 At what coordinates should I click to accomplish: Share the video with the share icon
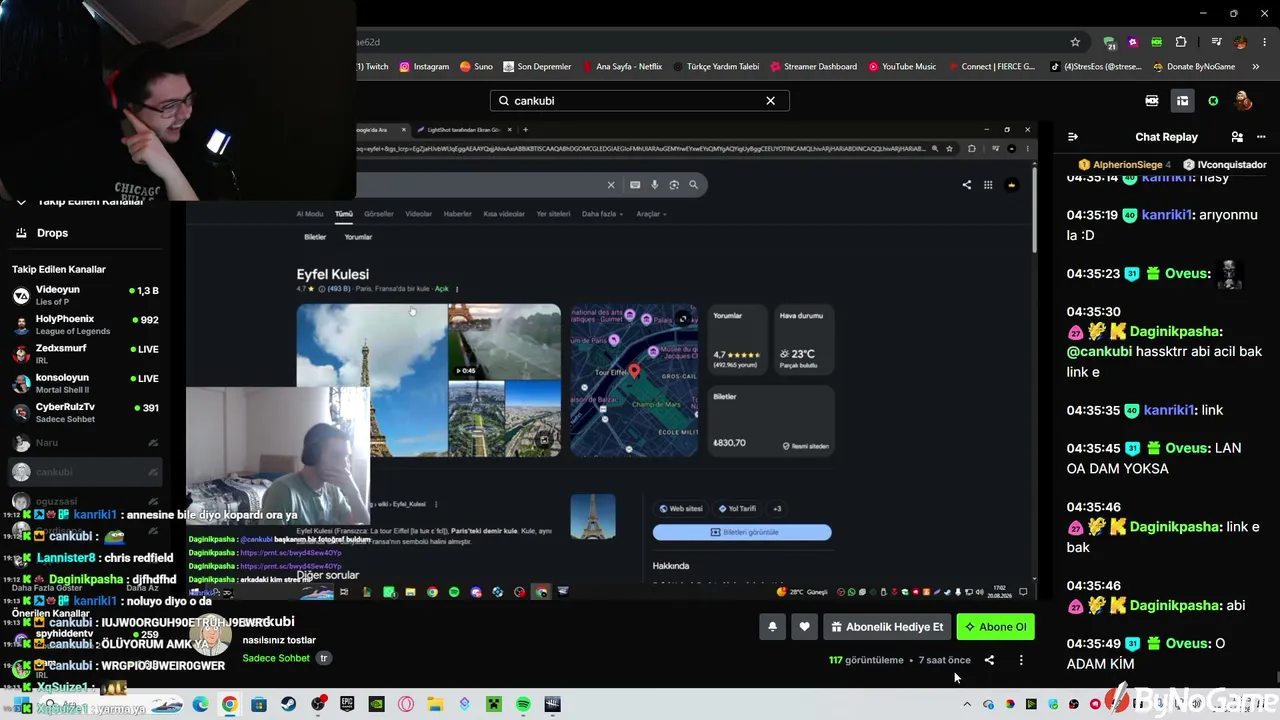[989, 660]
